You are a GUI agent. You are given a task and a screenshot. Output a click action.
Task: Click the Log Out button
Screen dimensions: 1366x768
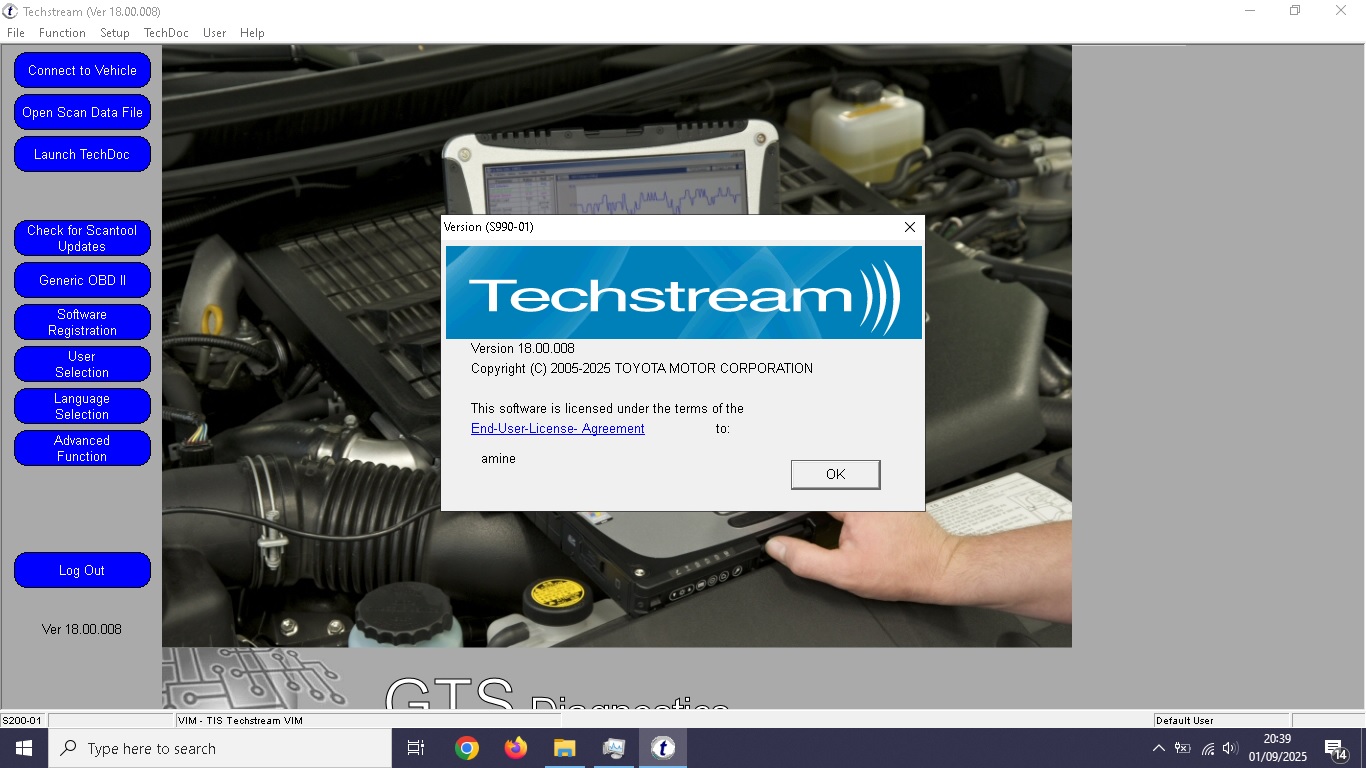[x=82, y=570]
